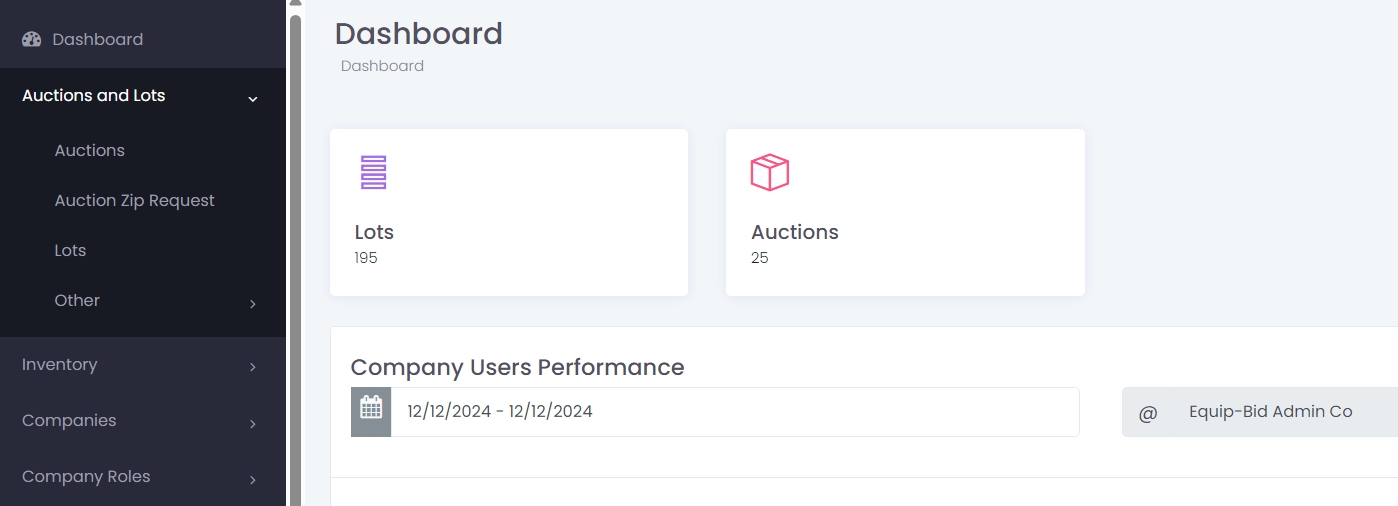Viewport: 1398px width, 506px height.
Task: Click the sidebar vertical scrollbar
Action: [295, 260]
